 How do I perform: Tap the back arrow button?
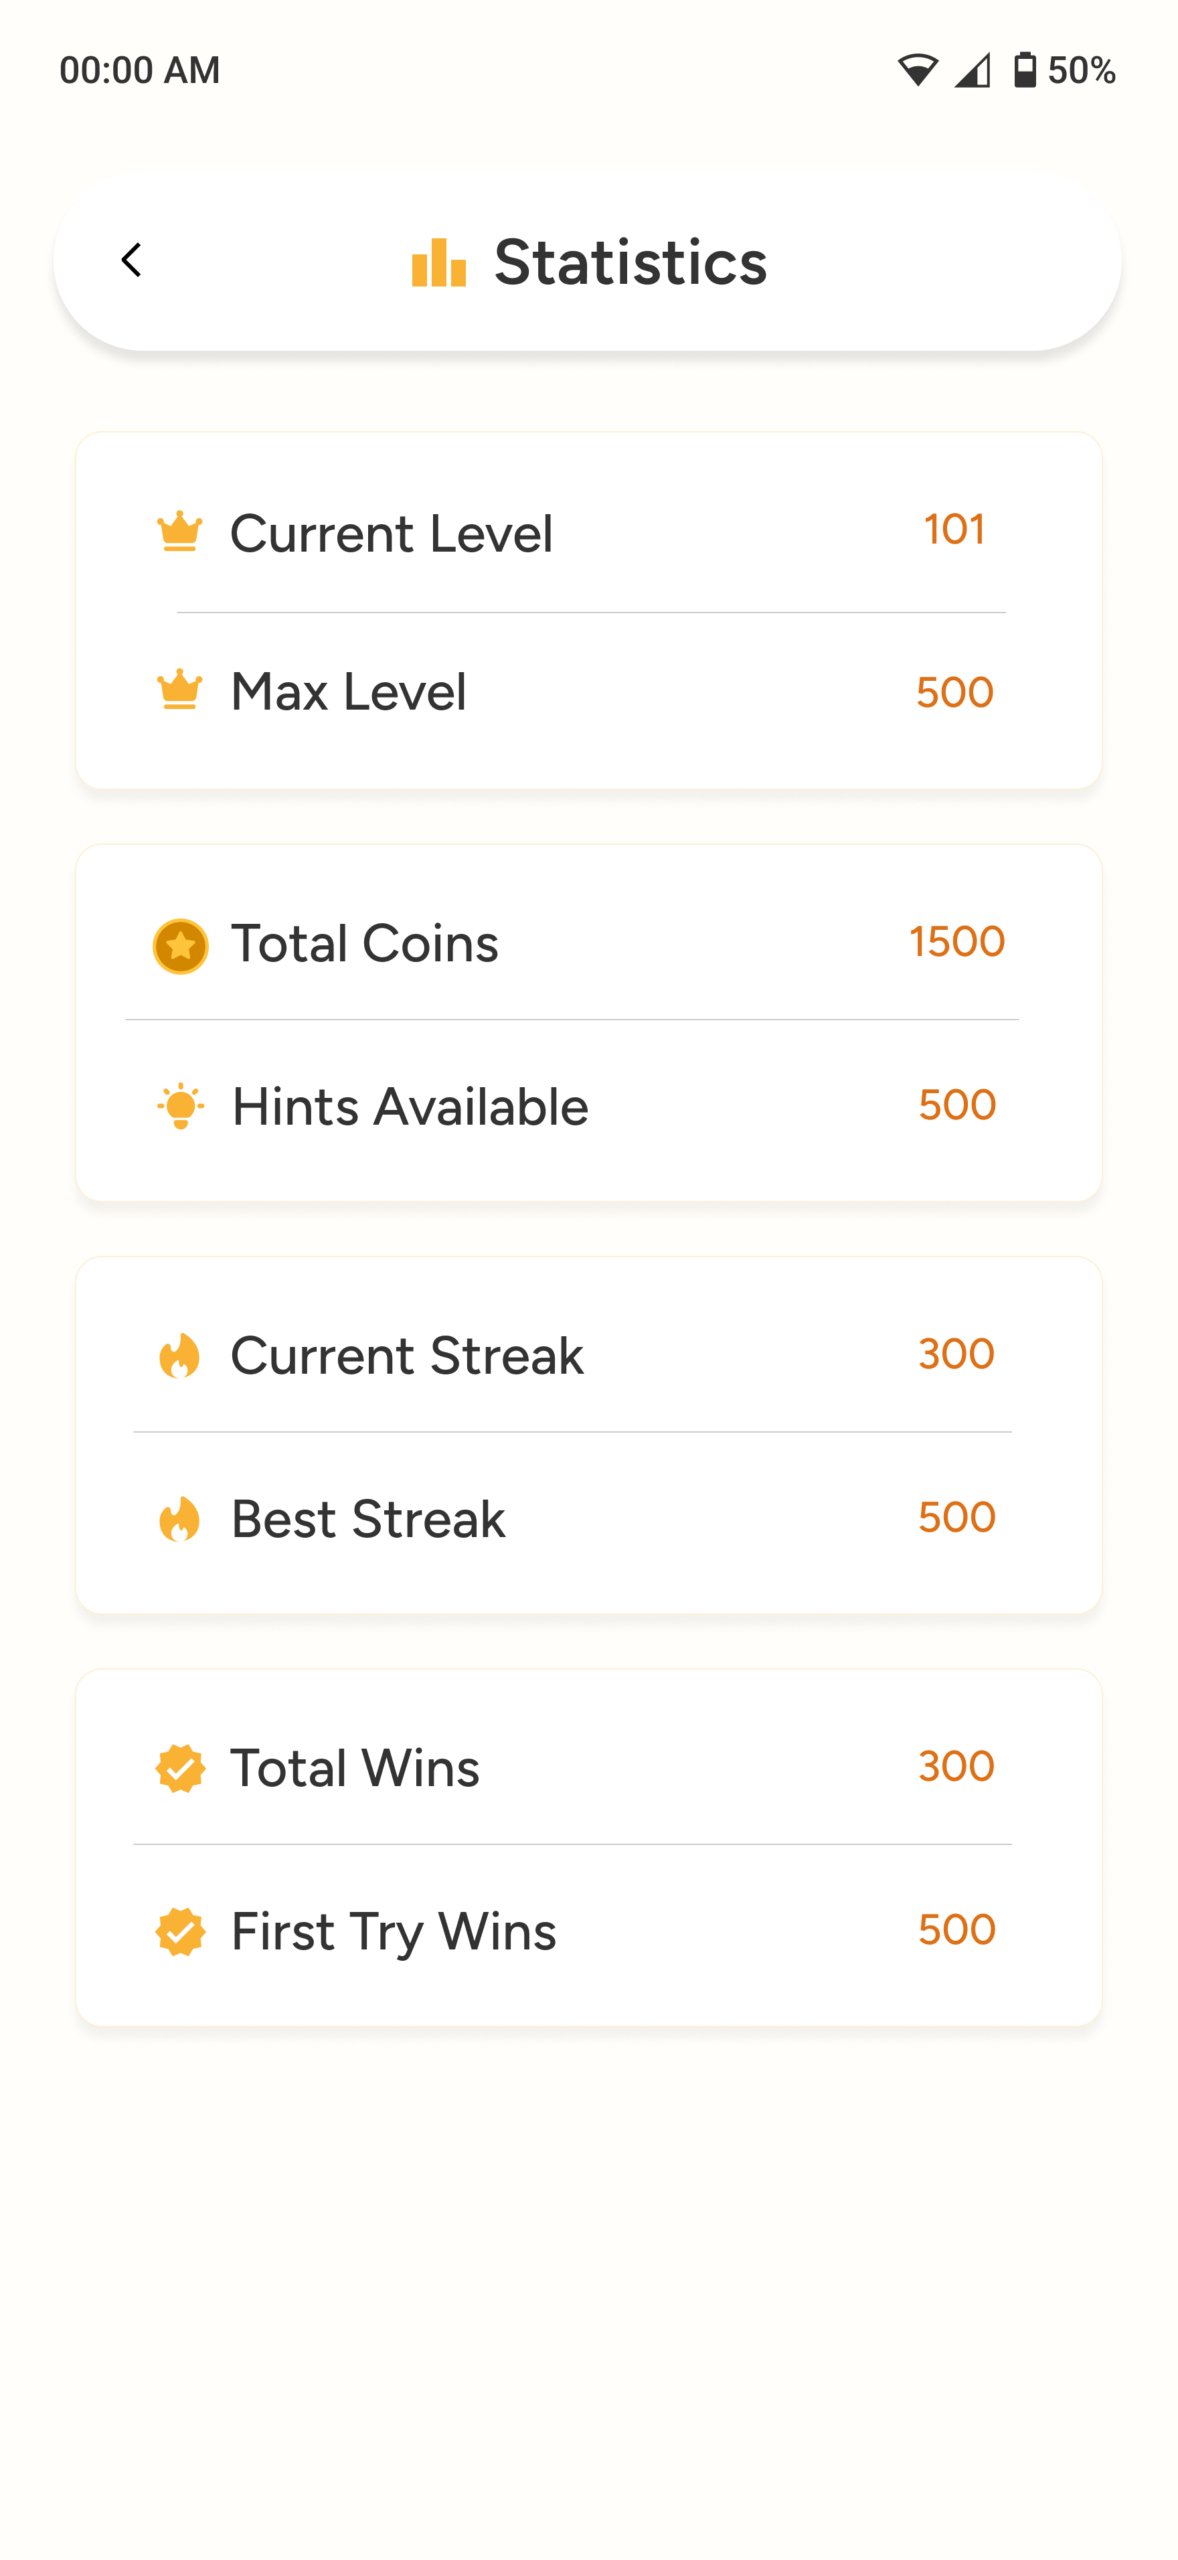point(131,260)
